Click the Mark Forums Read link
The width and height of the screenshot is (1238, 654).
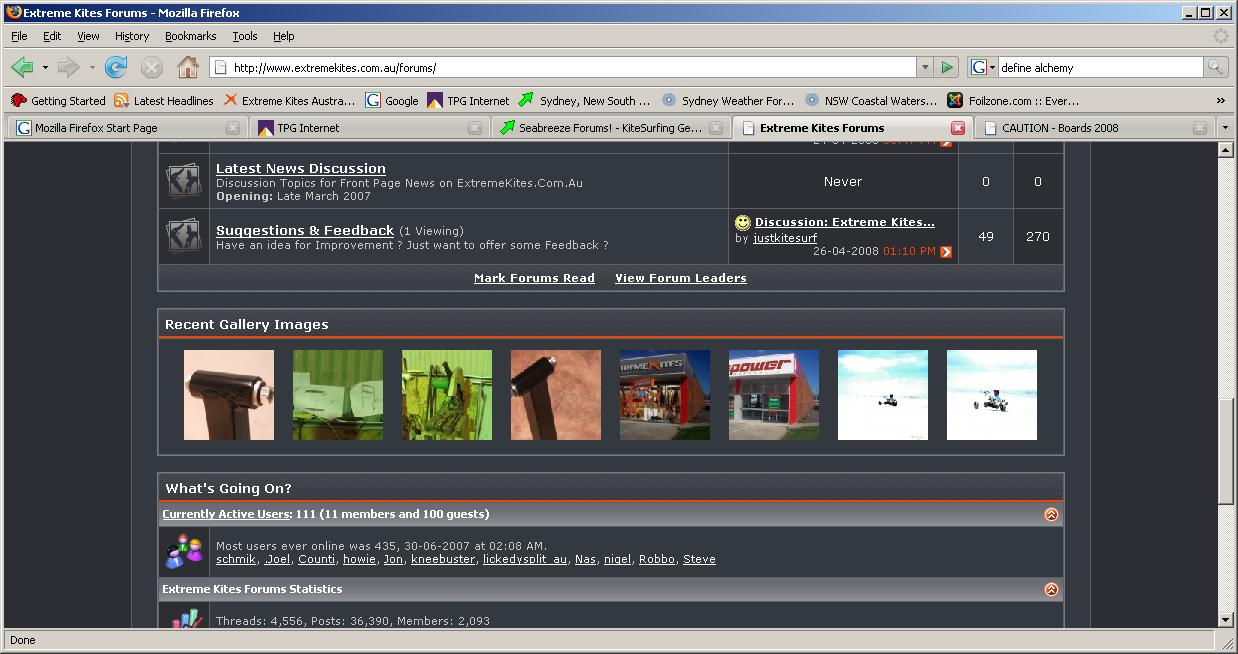(534, 278)
